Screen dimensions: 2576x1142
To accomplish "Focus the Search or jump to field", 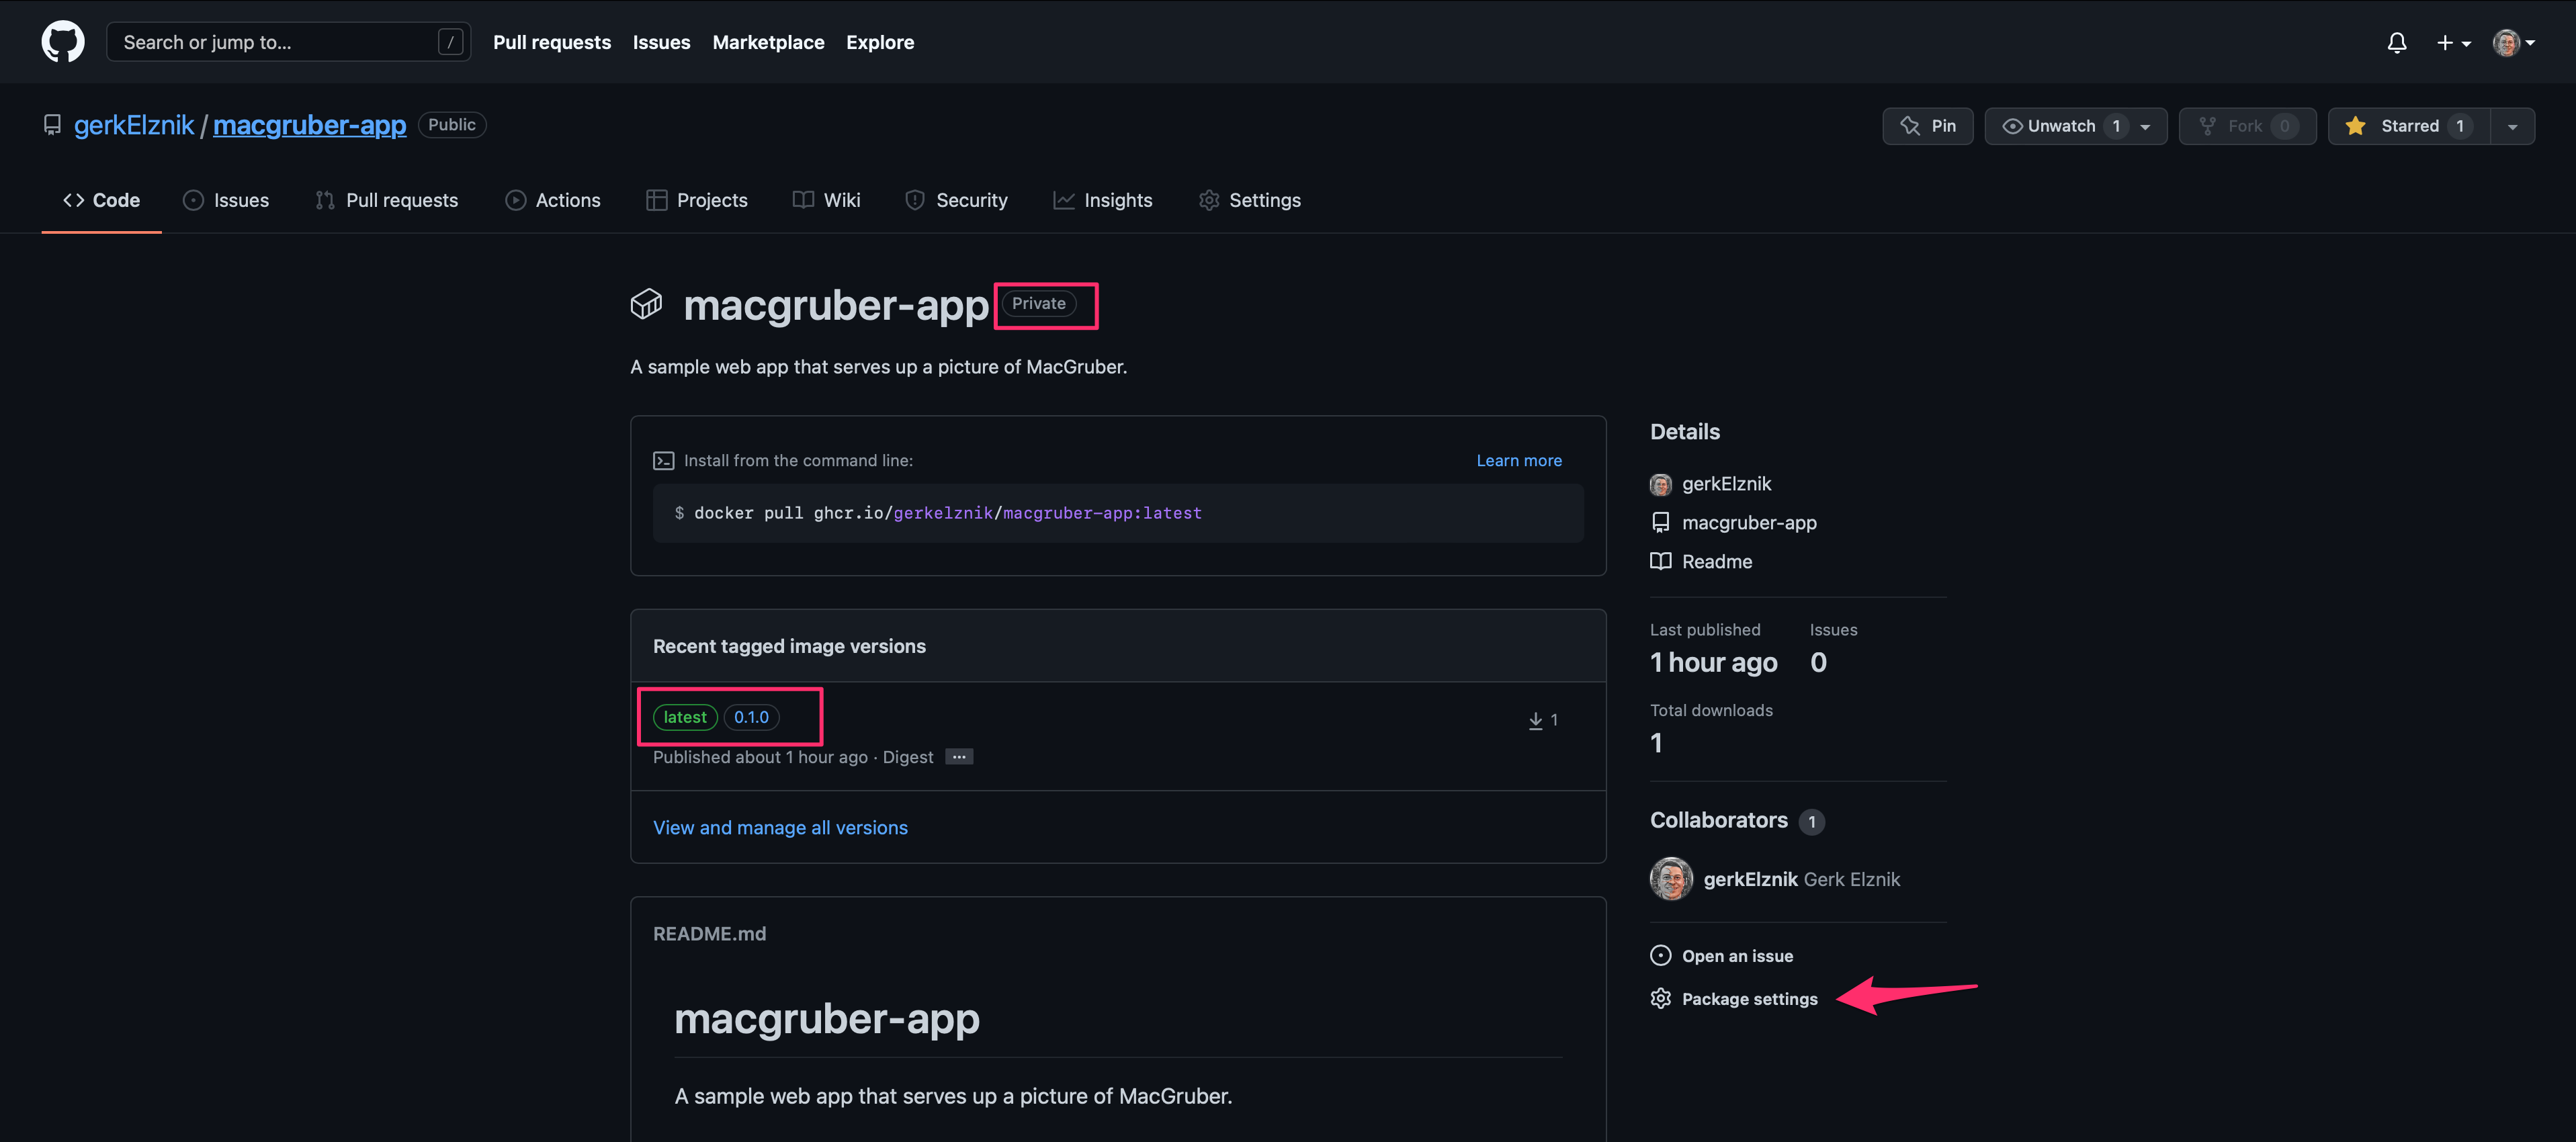I will point(288,42).
